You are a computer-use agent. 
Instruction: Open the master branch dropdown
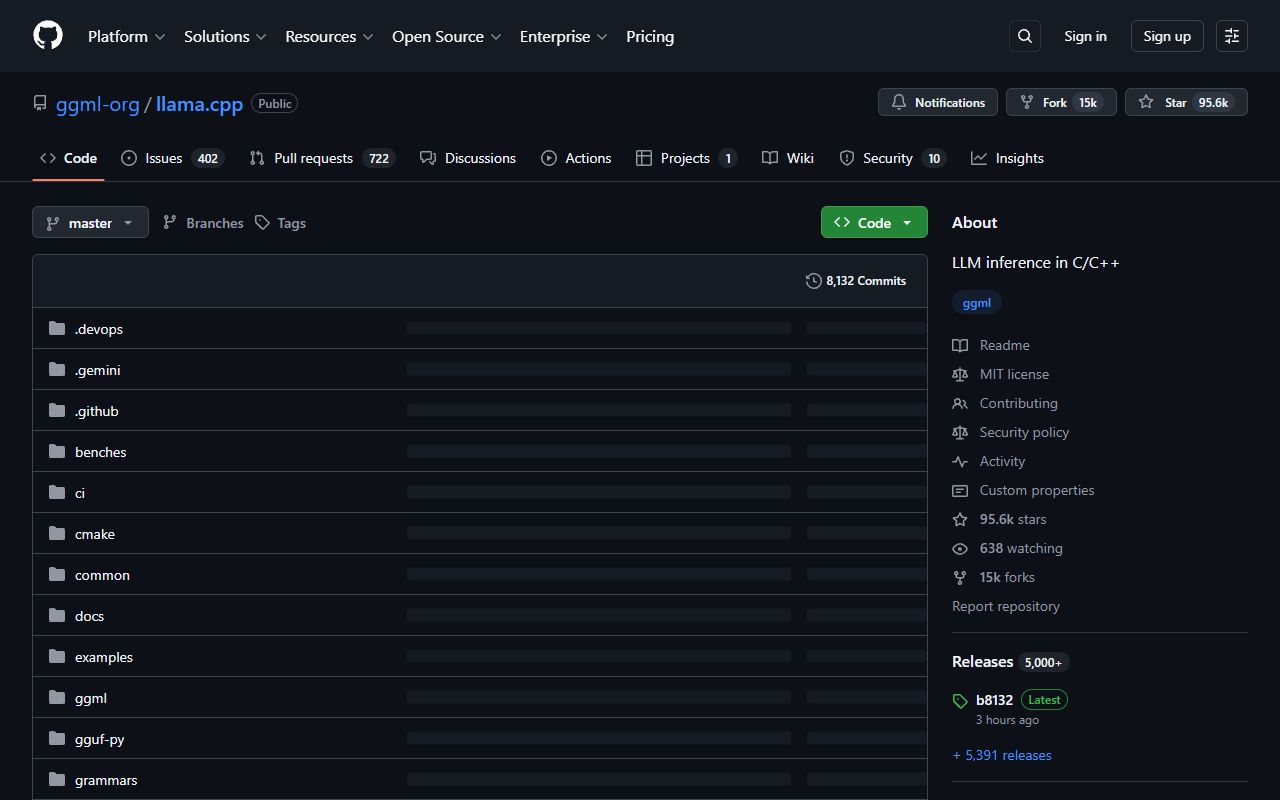point(90,222)
